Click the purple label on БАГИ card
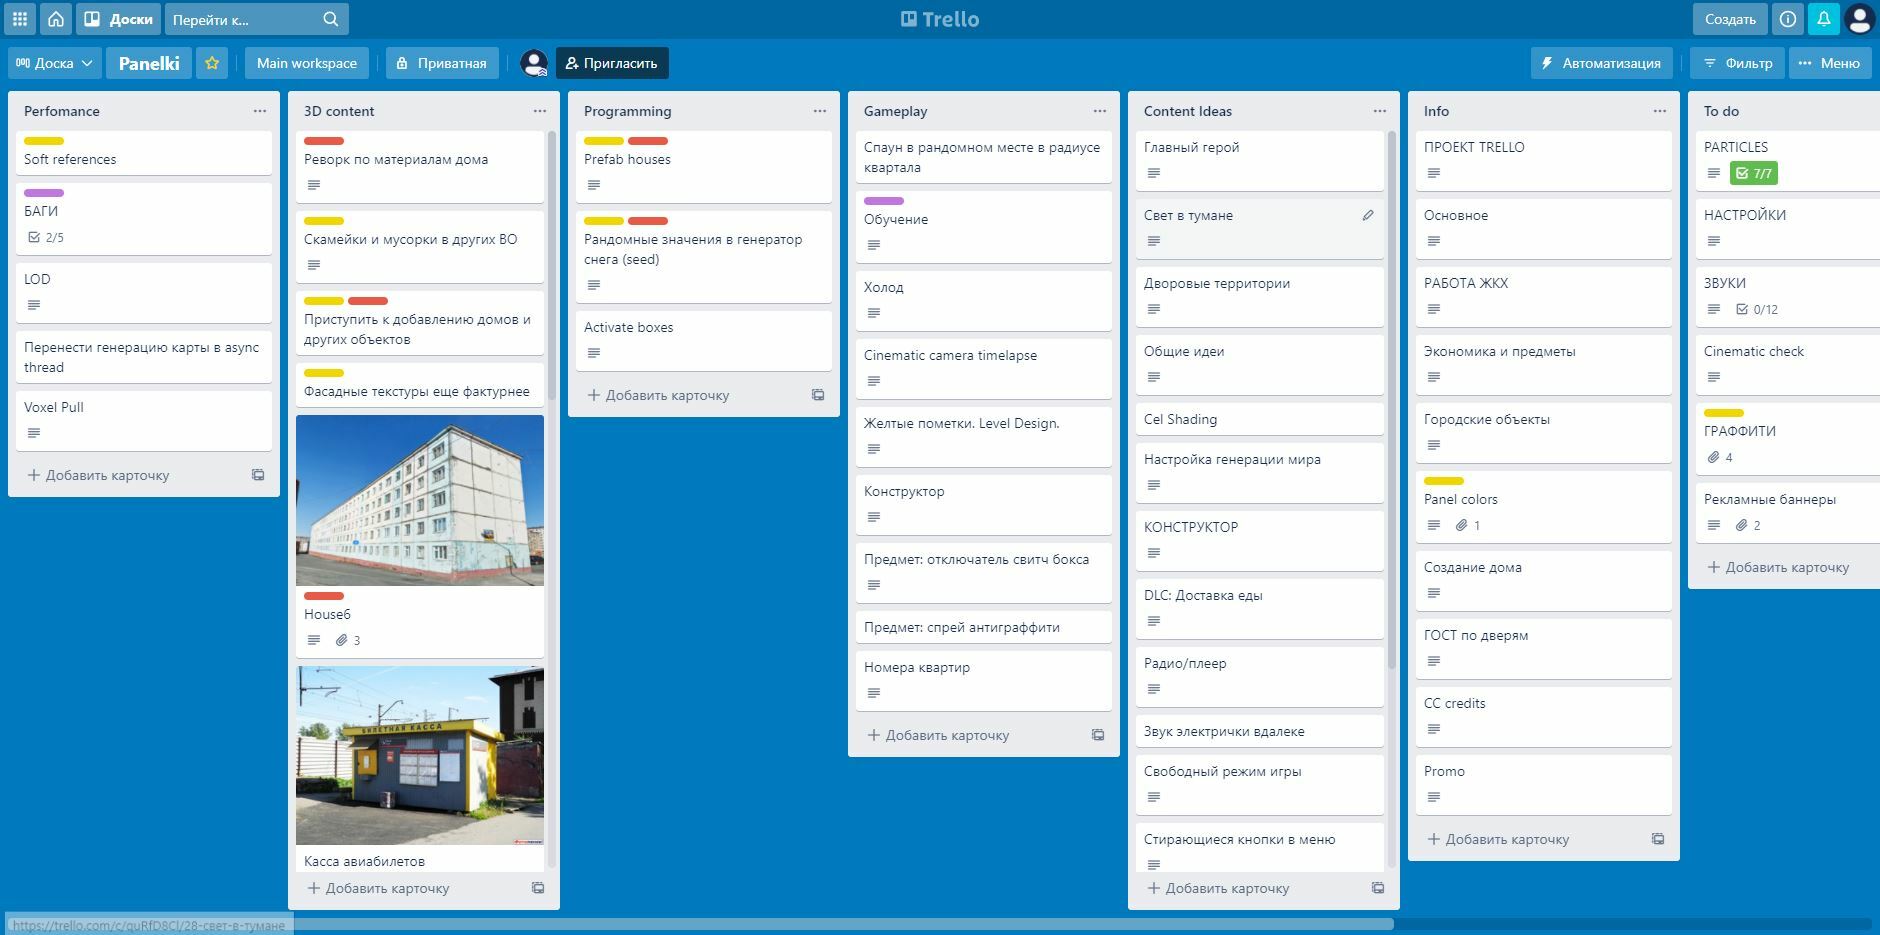This screenshot has height=935, width=1880. click(x=44, y=193)
